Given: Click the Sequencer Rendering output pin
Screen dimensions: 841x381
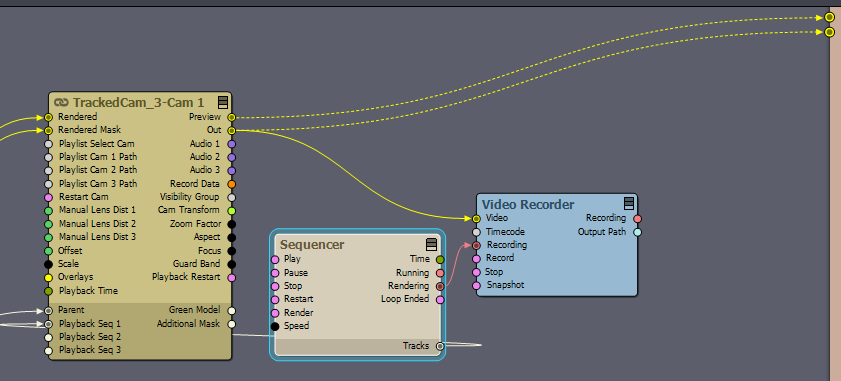Looking at the screenshot, I should pyautogui.click(x=440, y=286).
